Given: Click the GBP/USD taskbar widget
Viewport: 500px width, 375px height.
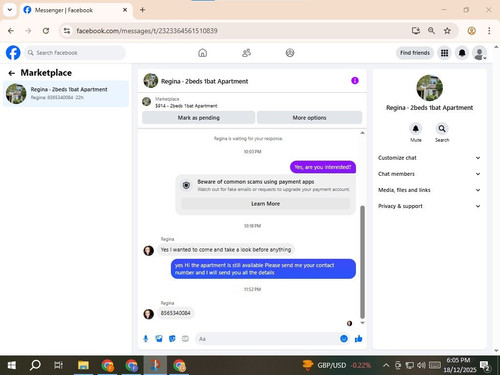Looking at the screenshot, I should click(x=337, y=366).
